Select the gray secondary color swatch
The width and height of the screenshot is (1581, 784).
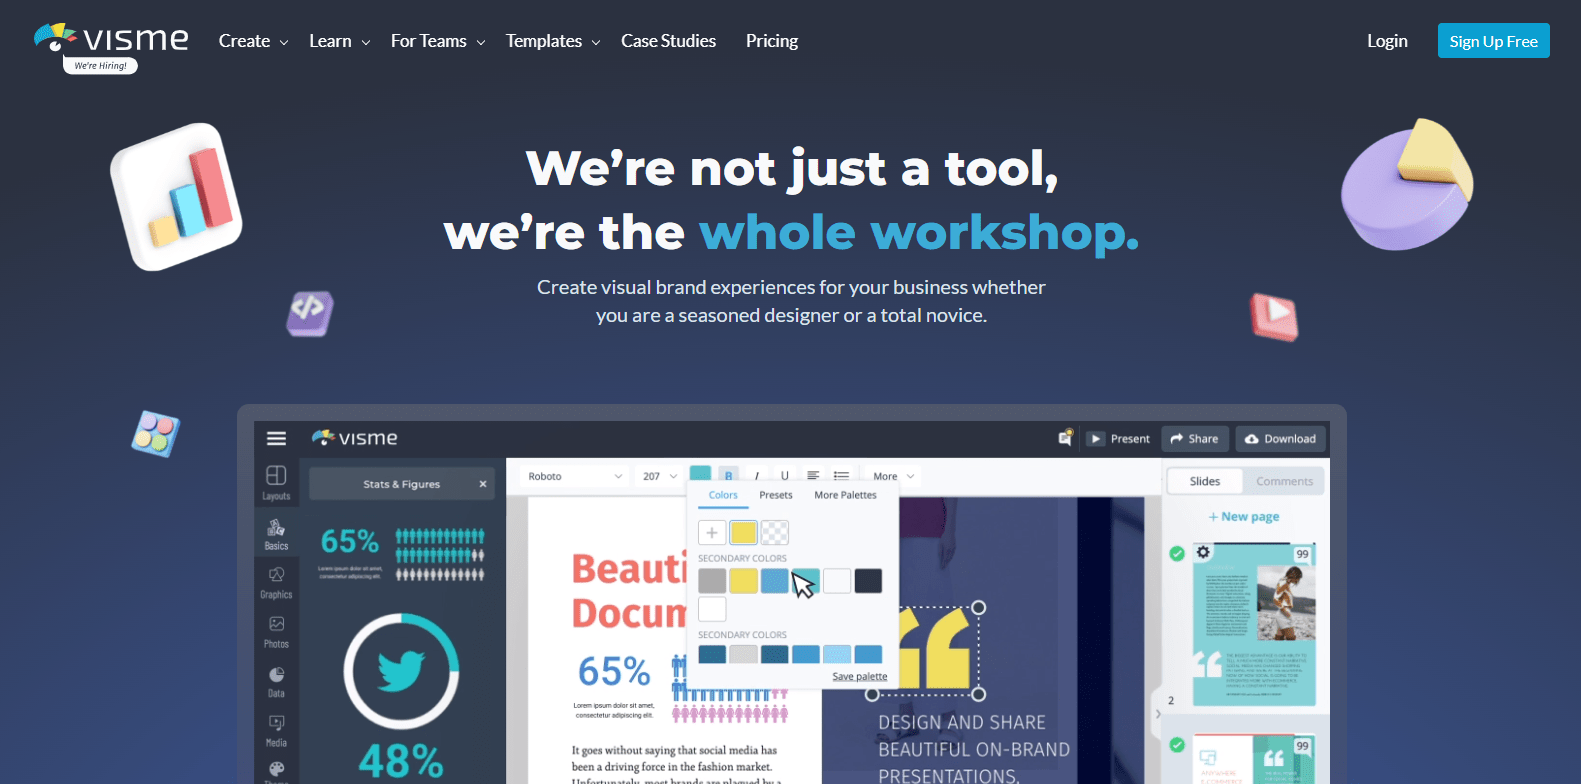tap(712, 580)
